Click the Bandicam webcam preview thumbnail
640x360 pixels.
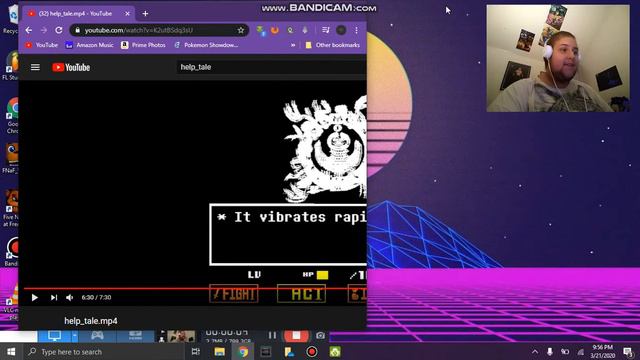pyautogui.click(x=181, y=336)
